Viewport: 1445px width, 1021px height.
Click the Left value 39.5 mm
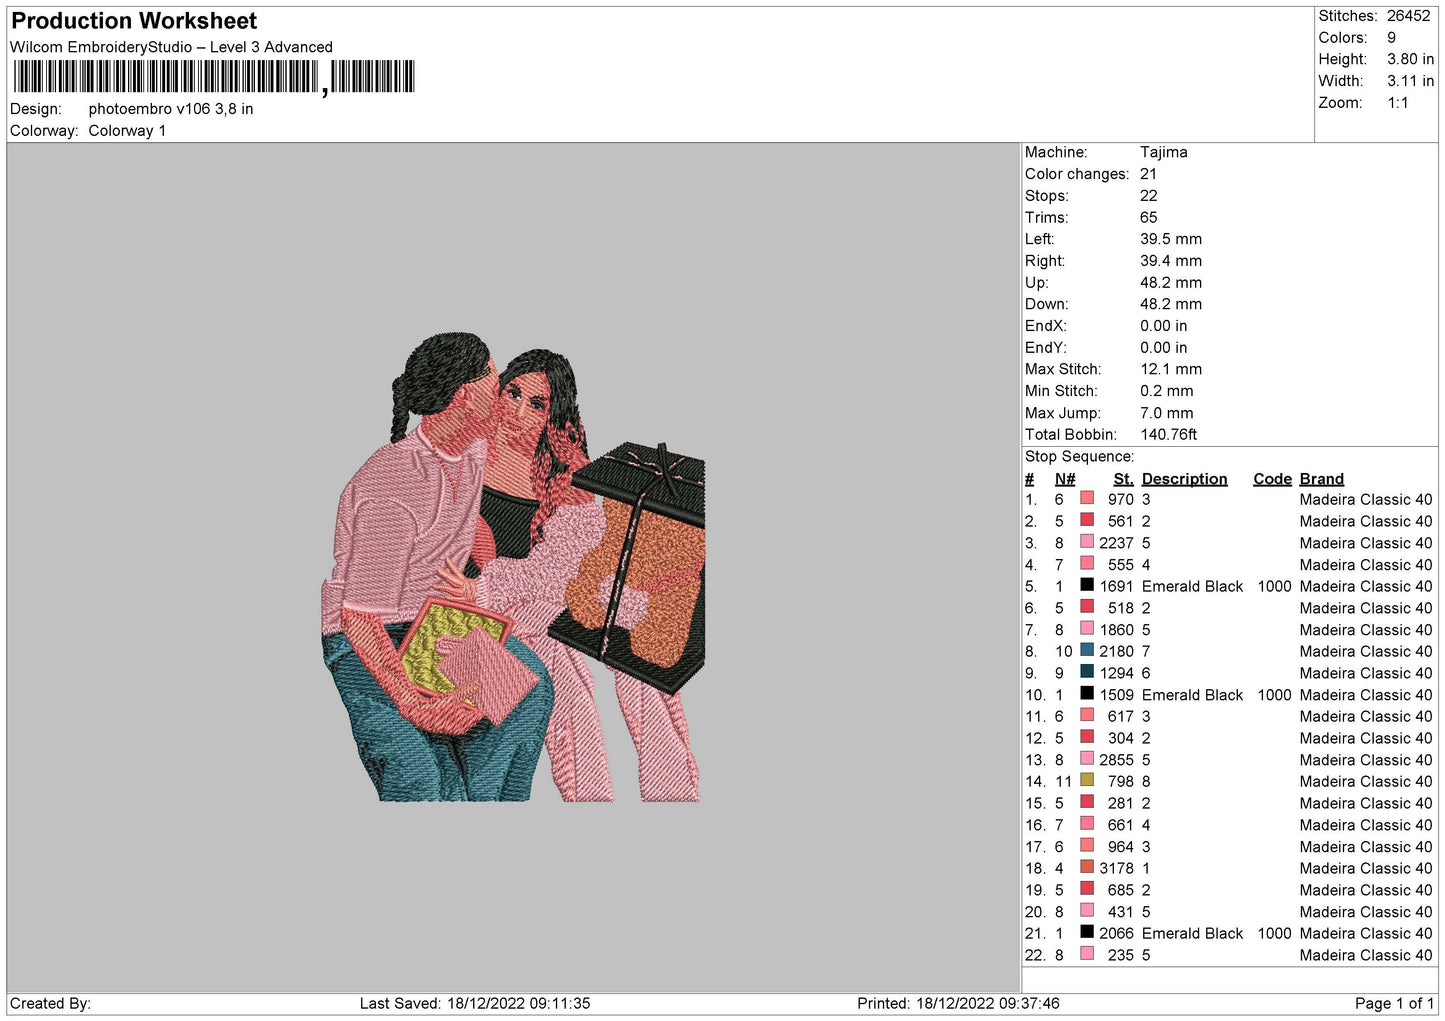[x=1171, y=239]
